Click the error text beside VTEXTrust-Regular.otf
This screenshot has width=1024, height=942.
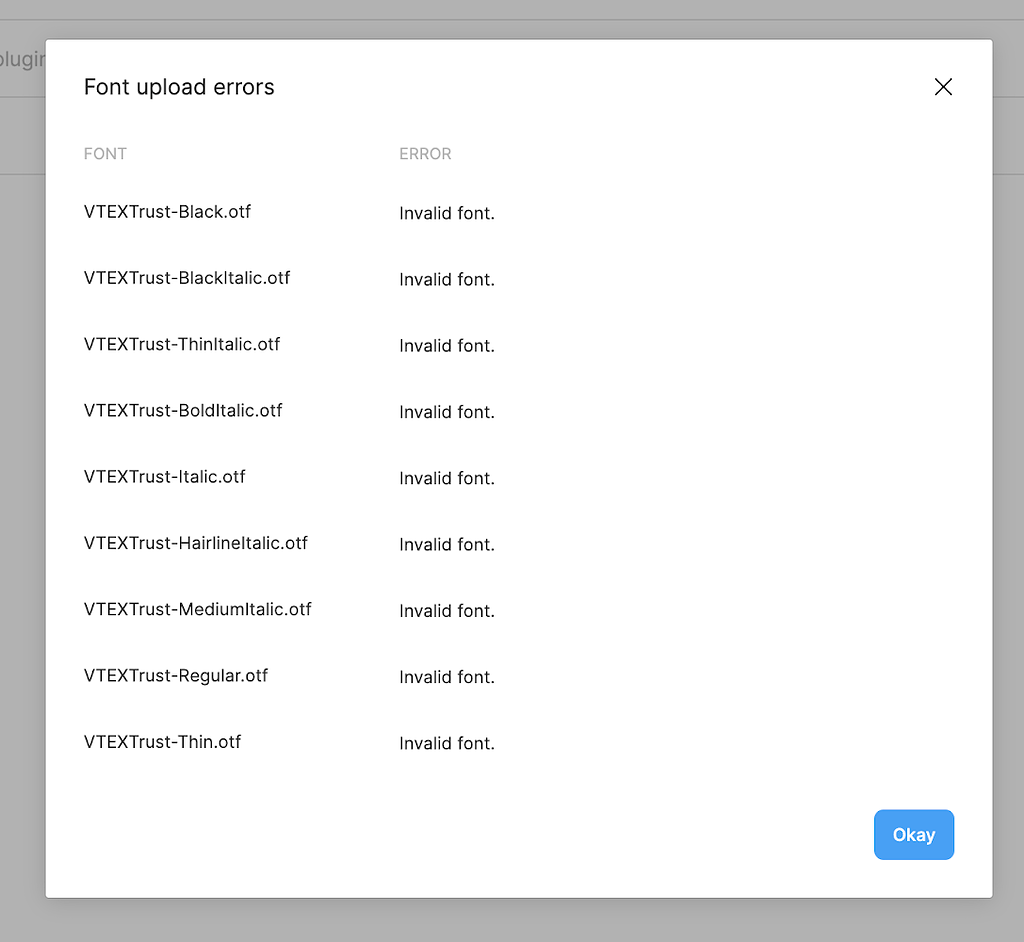pyautogui.click(x=447, y=677)
